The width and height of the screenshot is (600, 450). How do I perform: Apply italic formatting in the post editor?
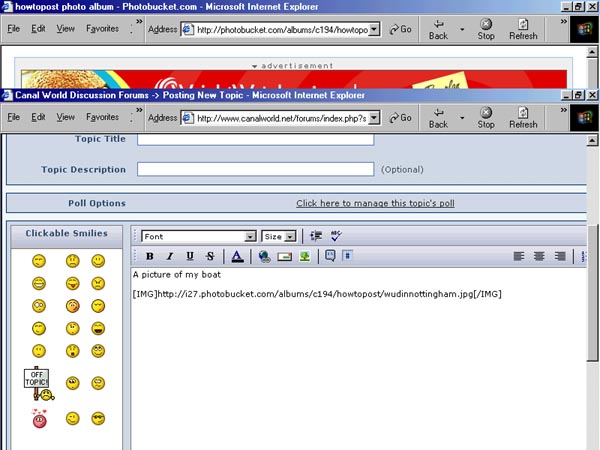(x=170, y=256)
